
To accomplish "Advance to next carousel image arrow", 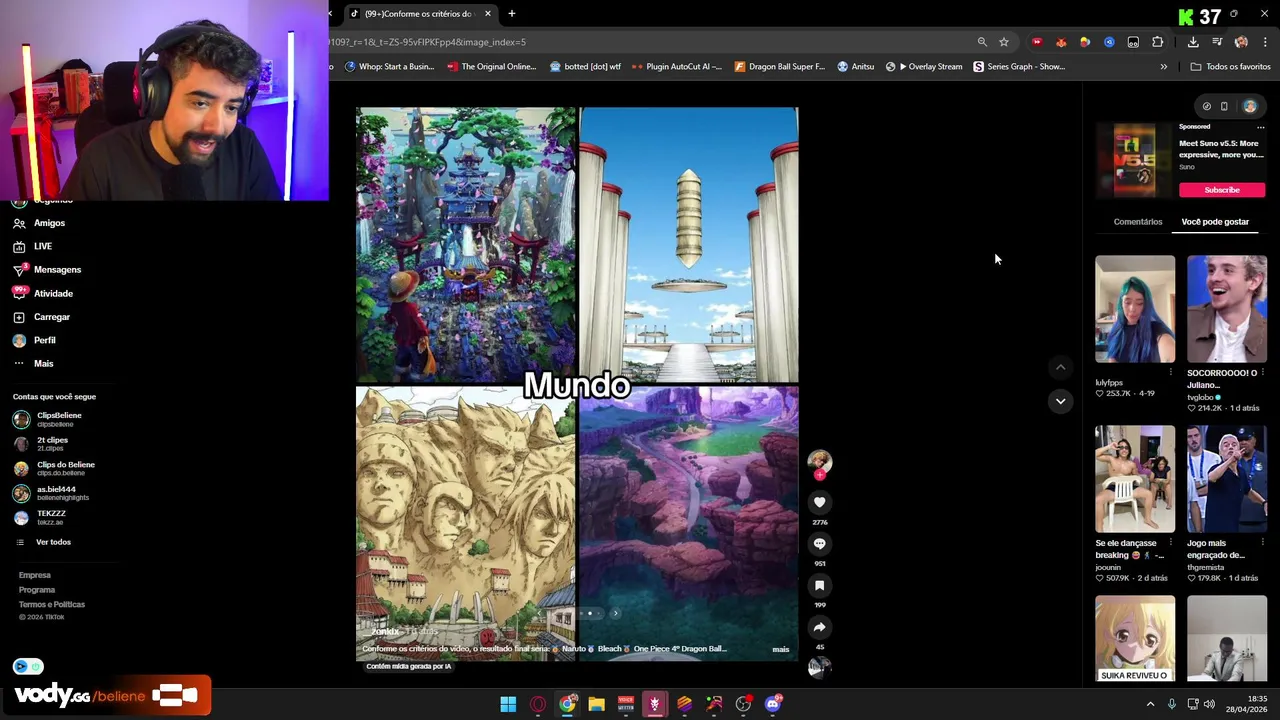I will (615, 613).
